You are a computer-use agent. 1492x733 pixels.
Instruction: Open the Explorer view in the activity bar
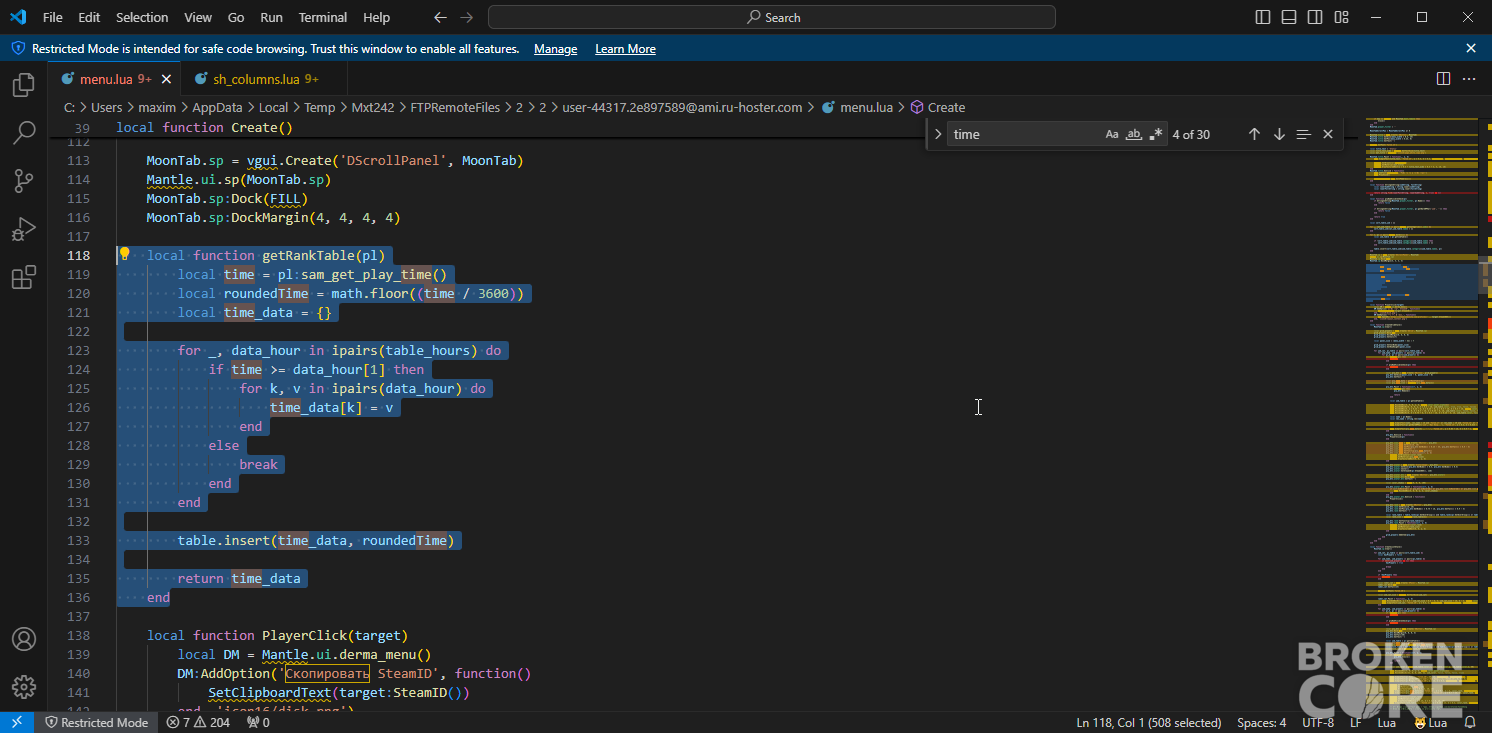tap(24, 85)
